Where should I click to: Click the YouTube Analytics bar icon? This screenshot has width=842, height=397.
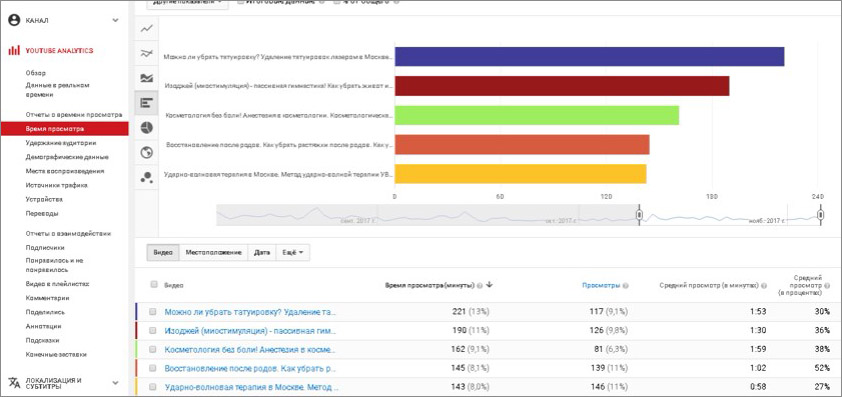tap(14, 50)
